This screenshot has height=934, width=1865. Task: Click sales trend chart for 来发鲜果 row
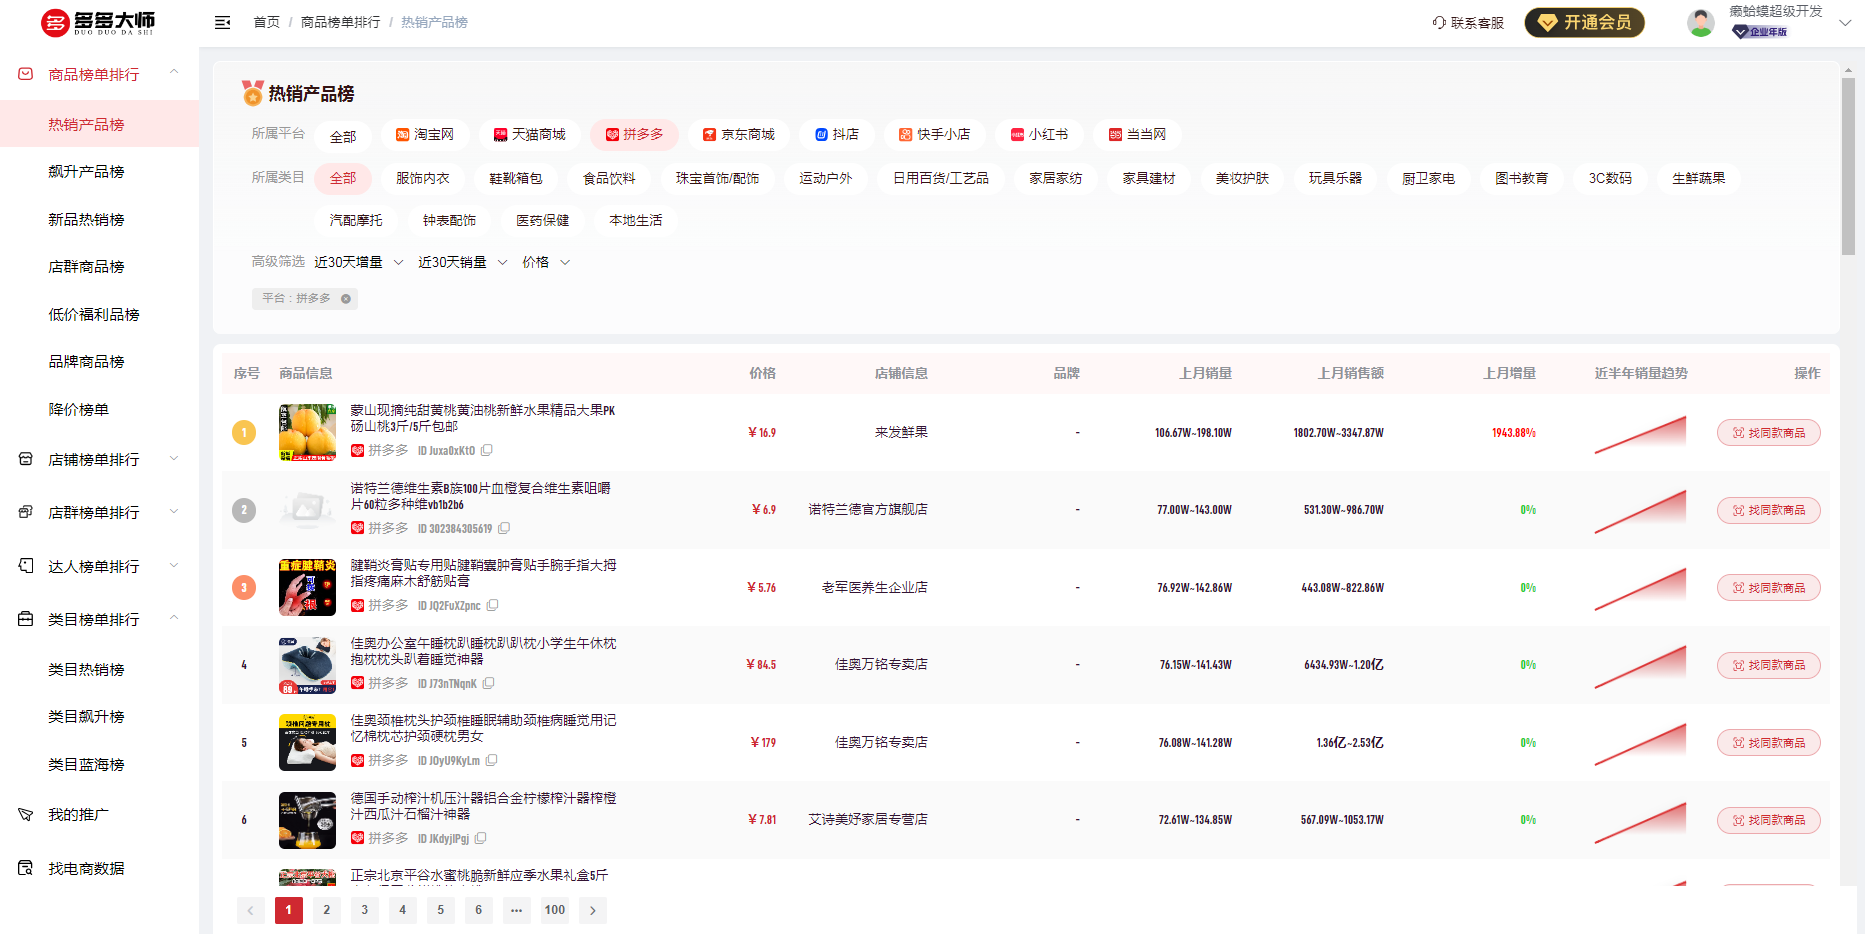pyautogui.click(x=1640, y=434)
